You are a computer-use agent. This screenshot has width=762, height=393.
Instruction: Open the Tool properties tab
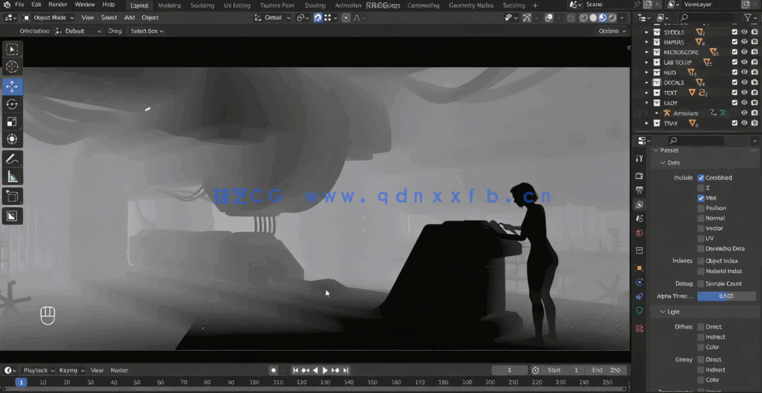click(640, 158)
